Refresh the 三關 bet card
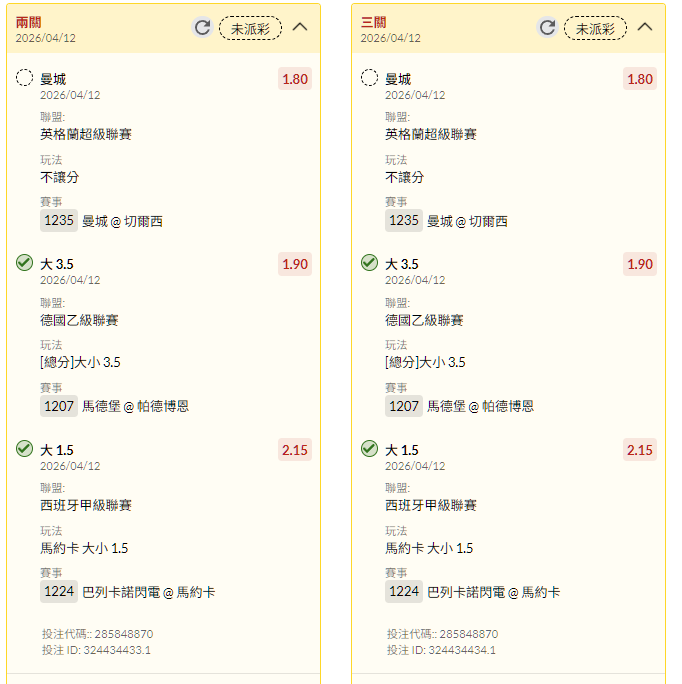This screenshot has height=684, width=682. [x=547, y=28]
